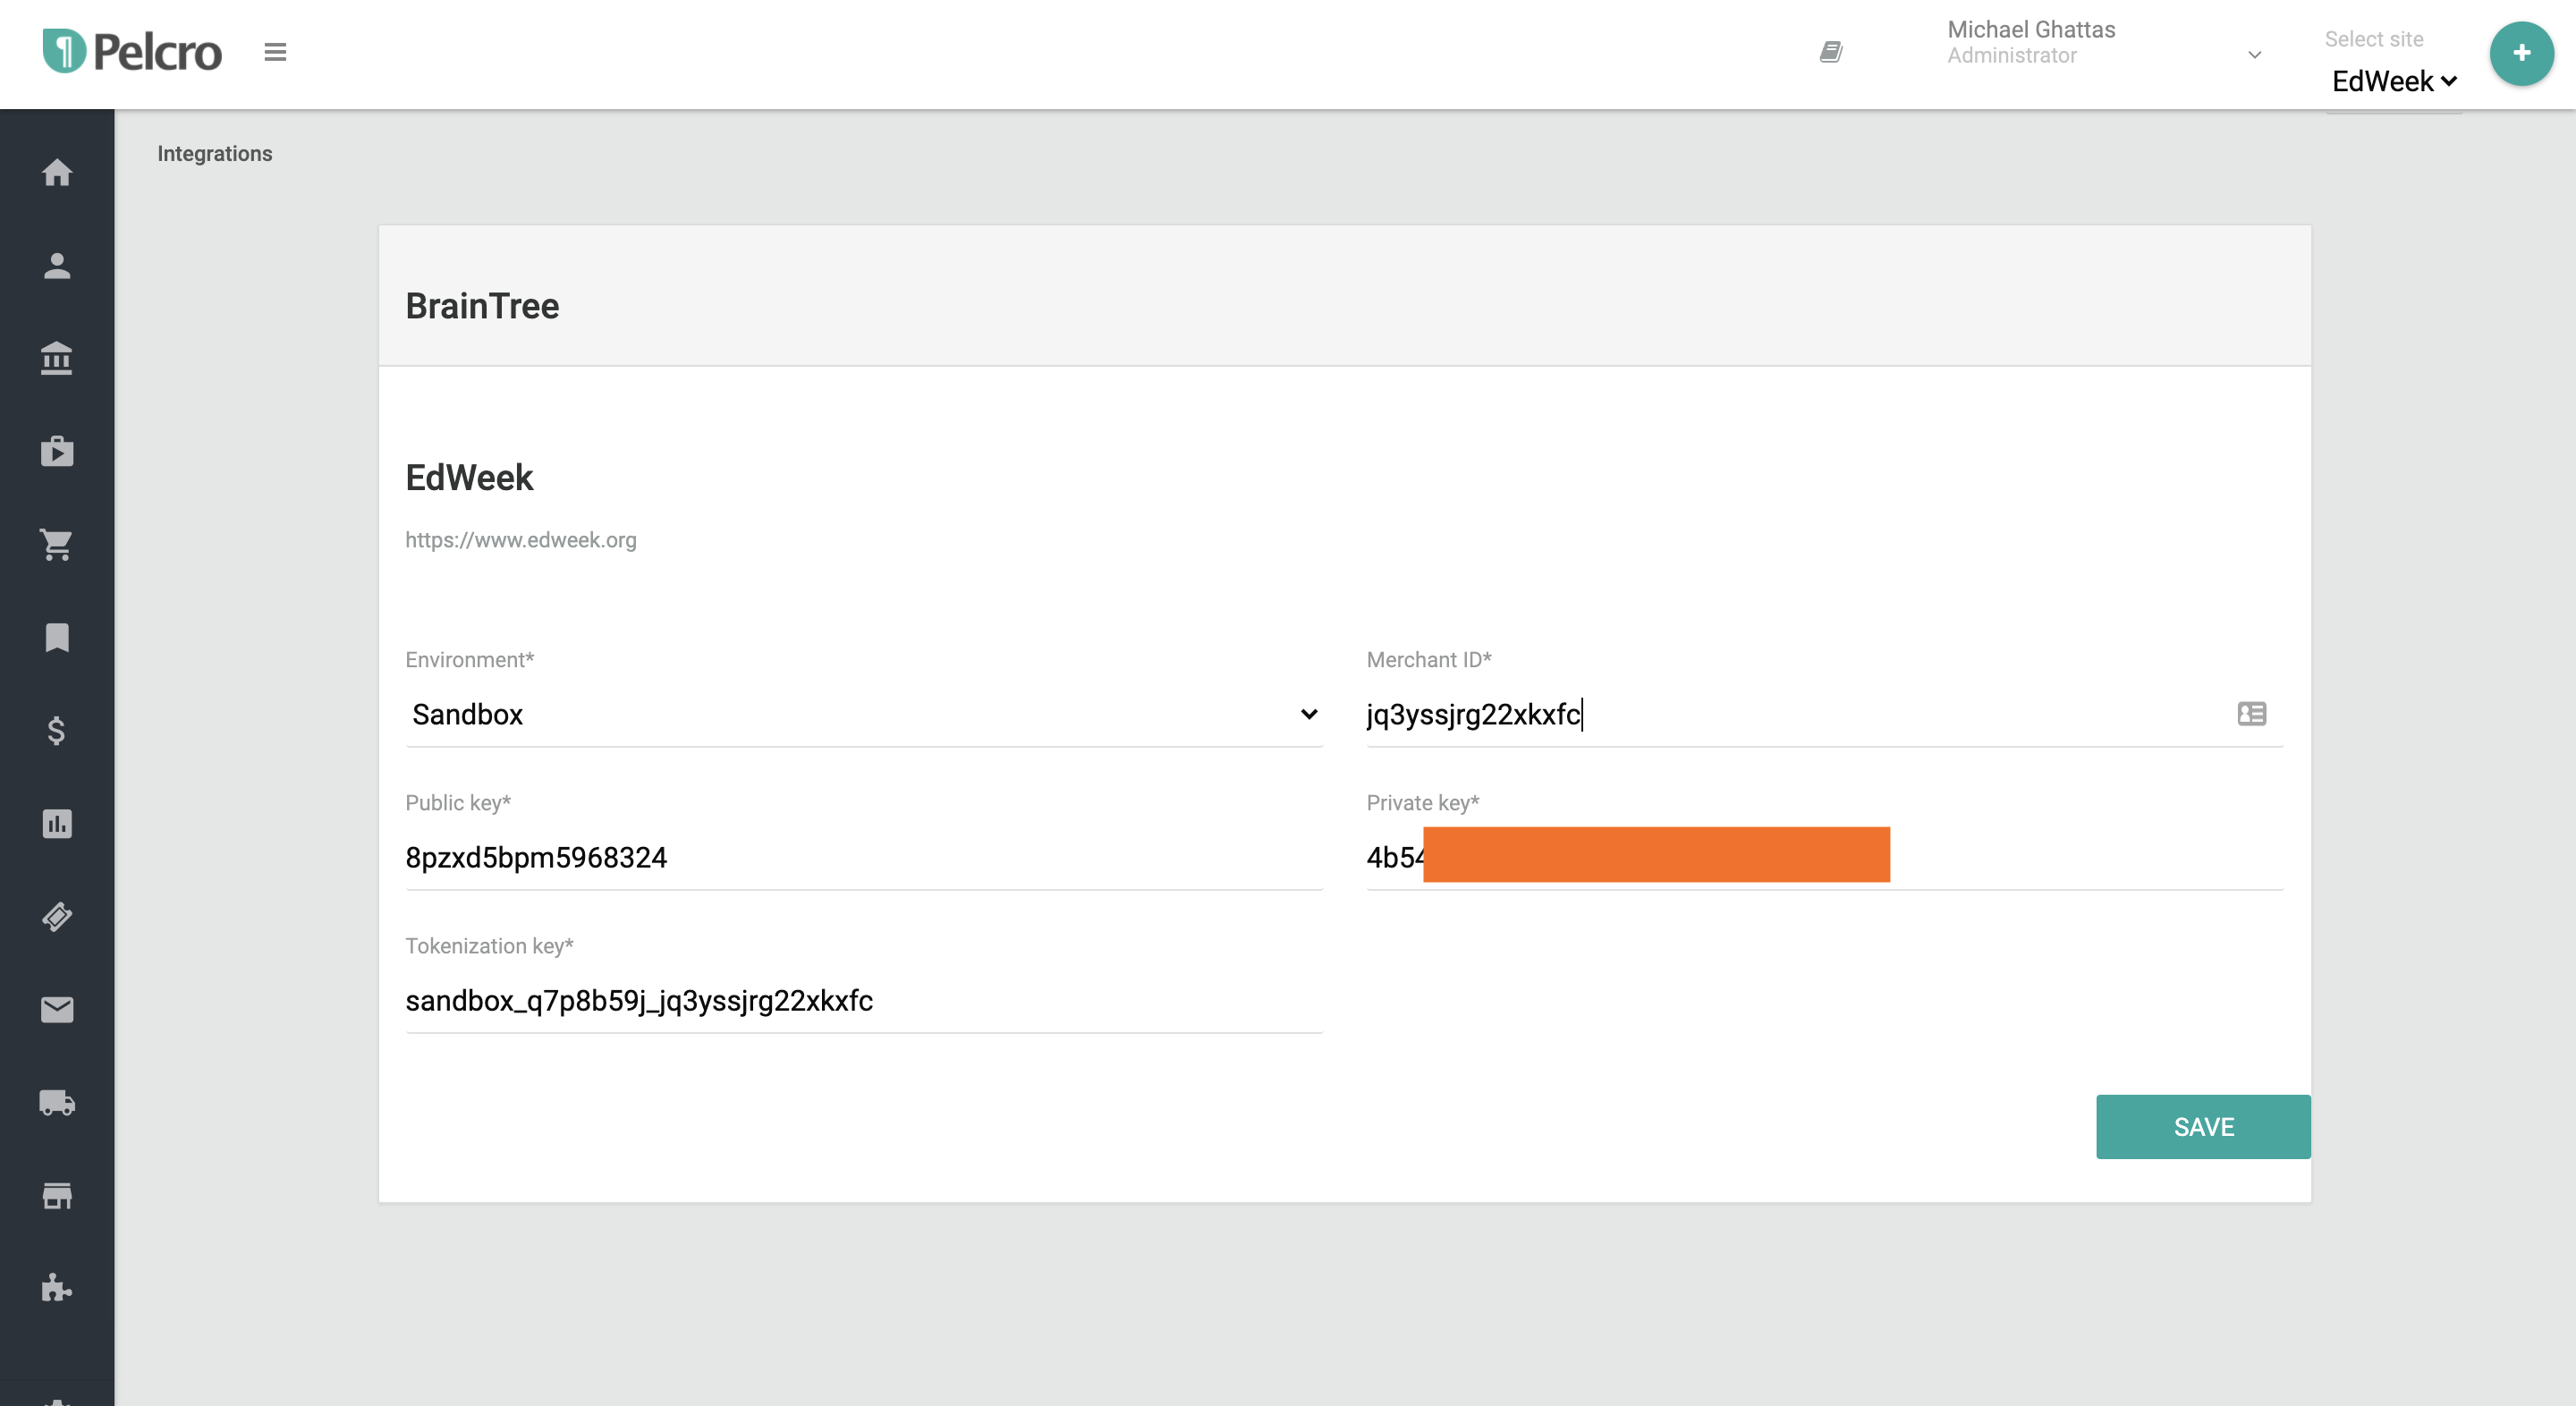The image size is (2576, 1406).
Task: Open the customers person icon in the sidebar
Action: tap(57, 265)
